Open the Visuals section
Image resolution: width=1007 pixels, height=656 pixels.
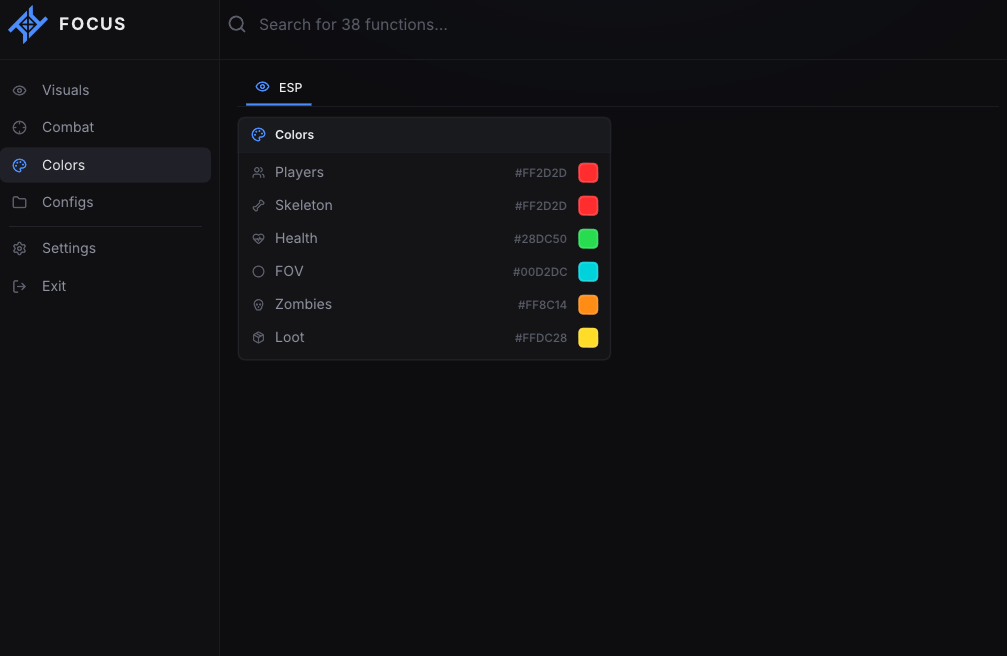pyautogui.click(x=105, y=91)
